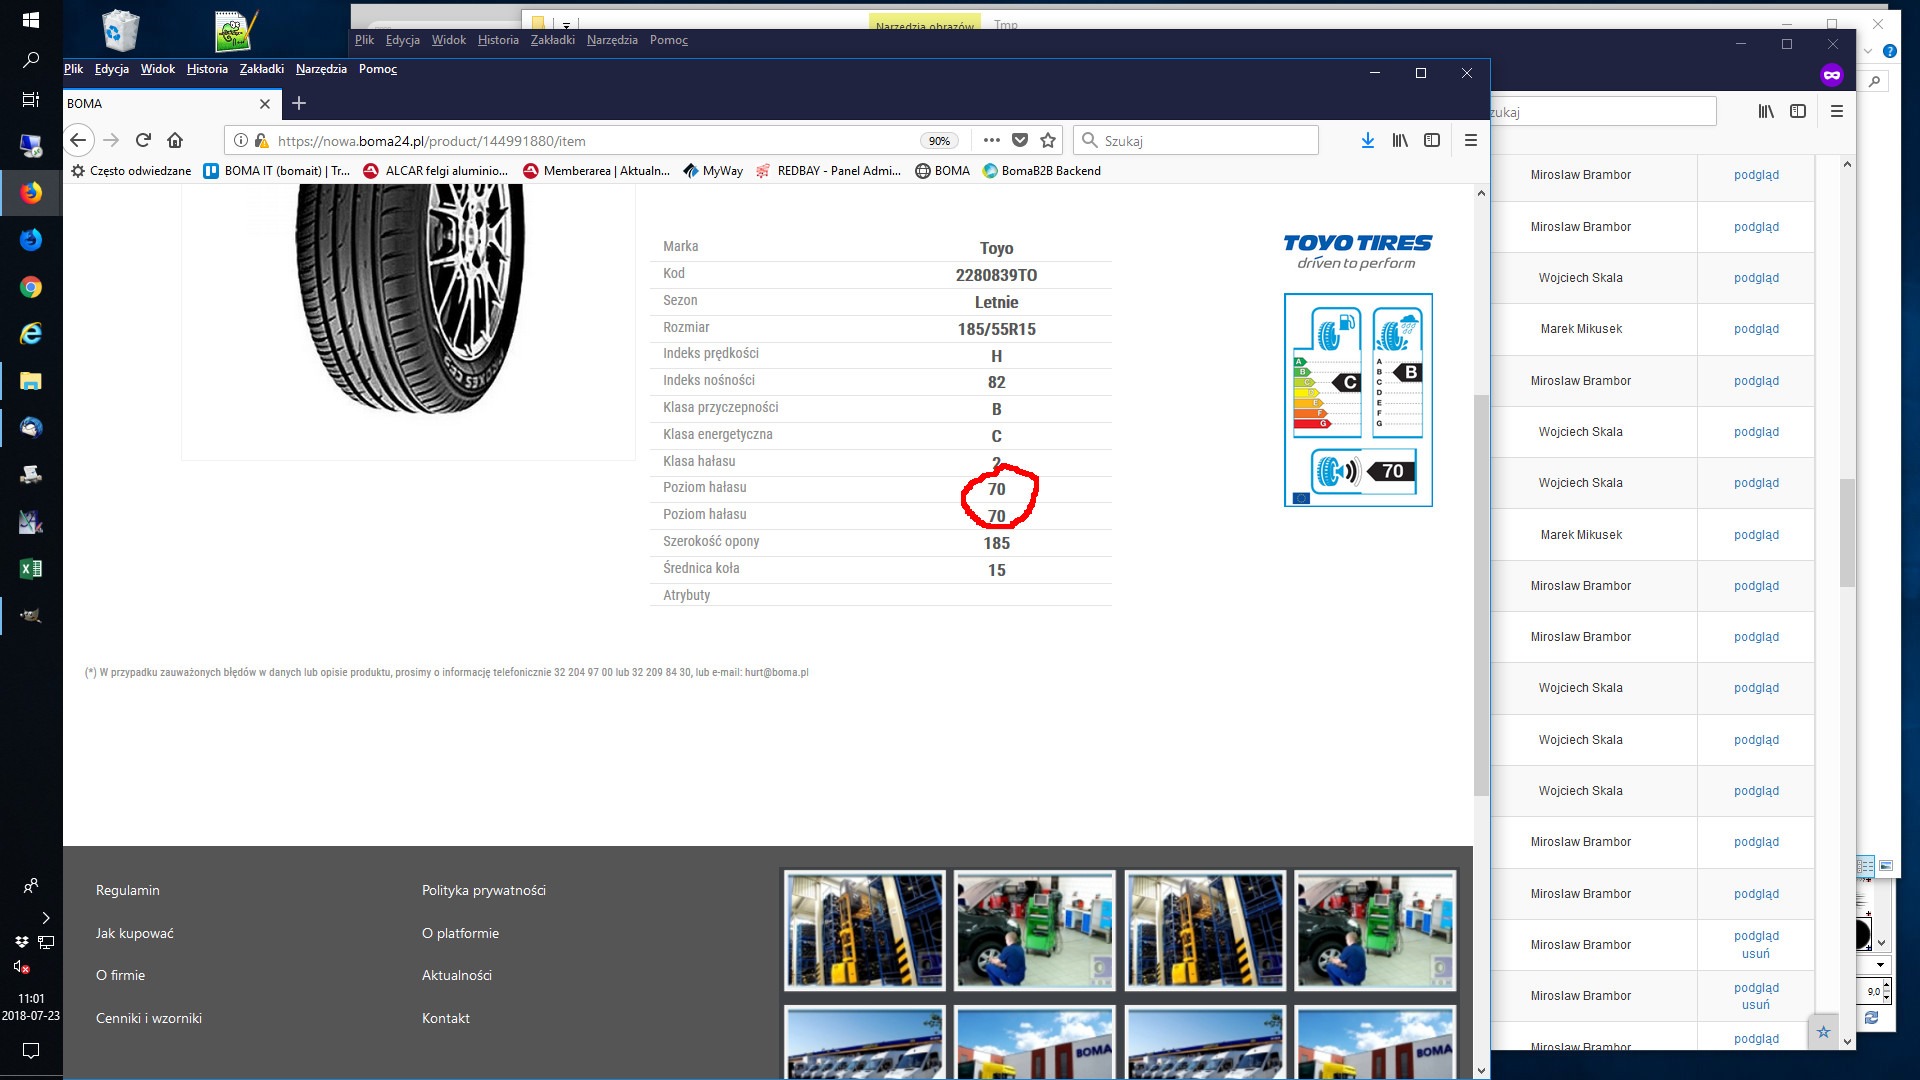1920x1080 pixels.
Task: Open the Zakładki menu
Action: (x=261, y=69)
